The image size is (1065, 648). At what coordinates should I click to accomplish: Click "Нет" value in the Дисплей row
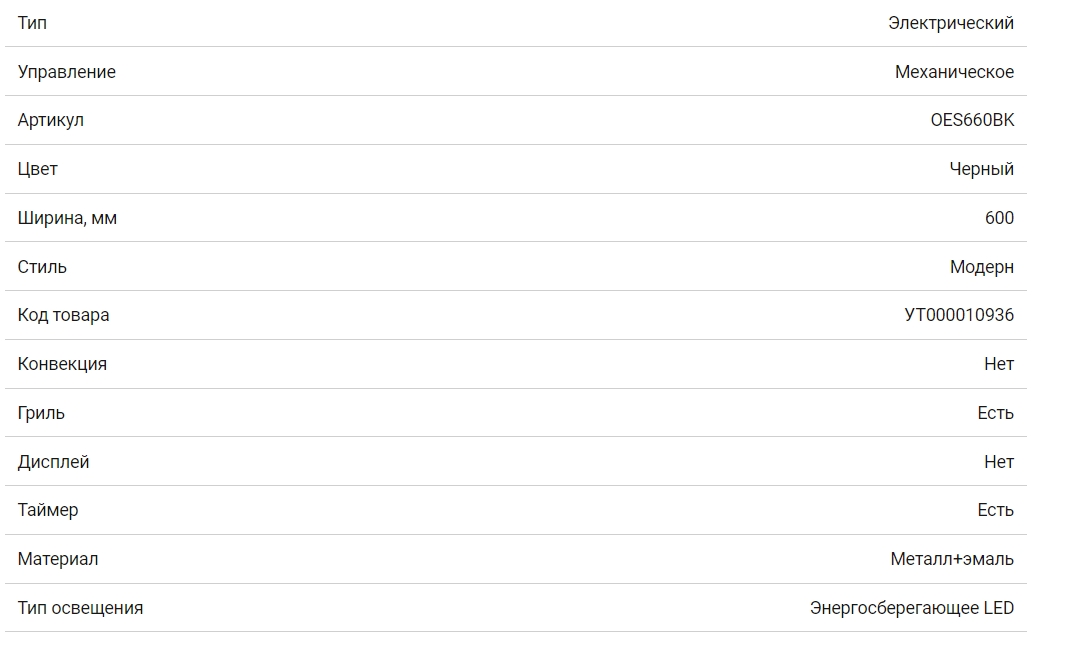[x=998, y=462]
